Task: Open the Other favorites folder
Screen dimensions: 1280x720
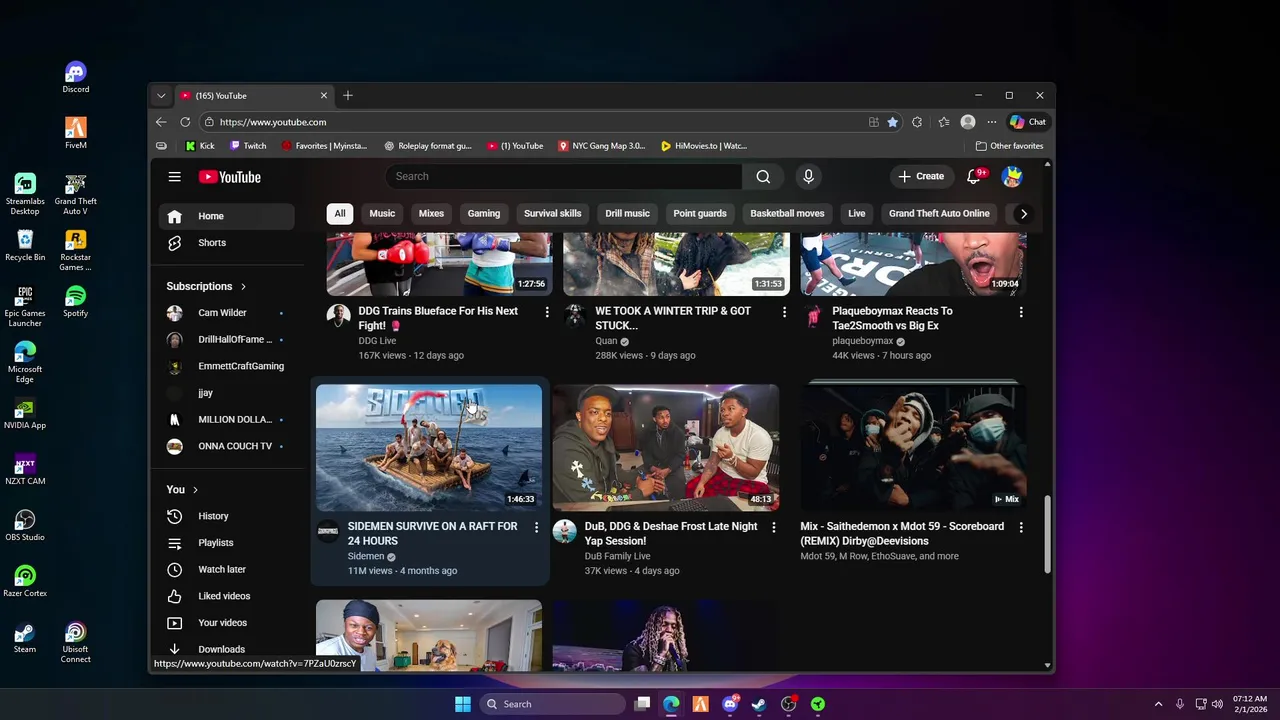Action: [x=1009, y=146]
